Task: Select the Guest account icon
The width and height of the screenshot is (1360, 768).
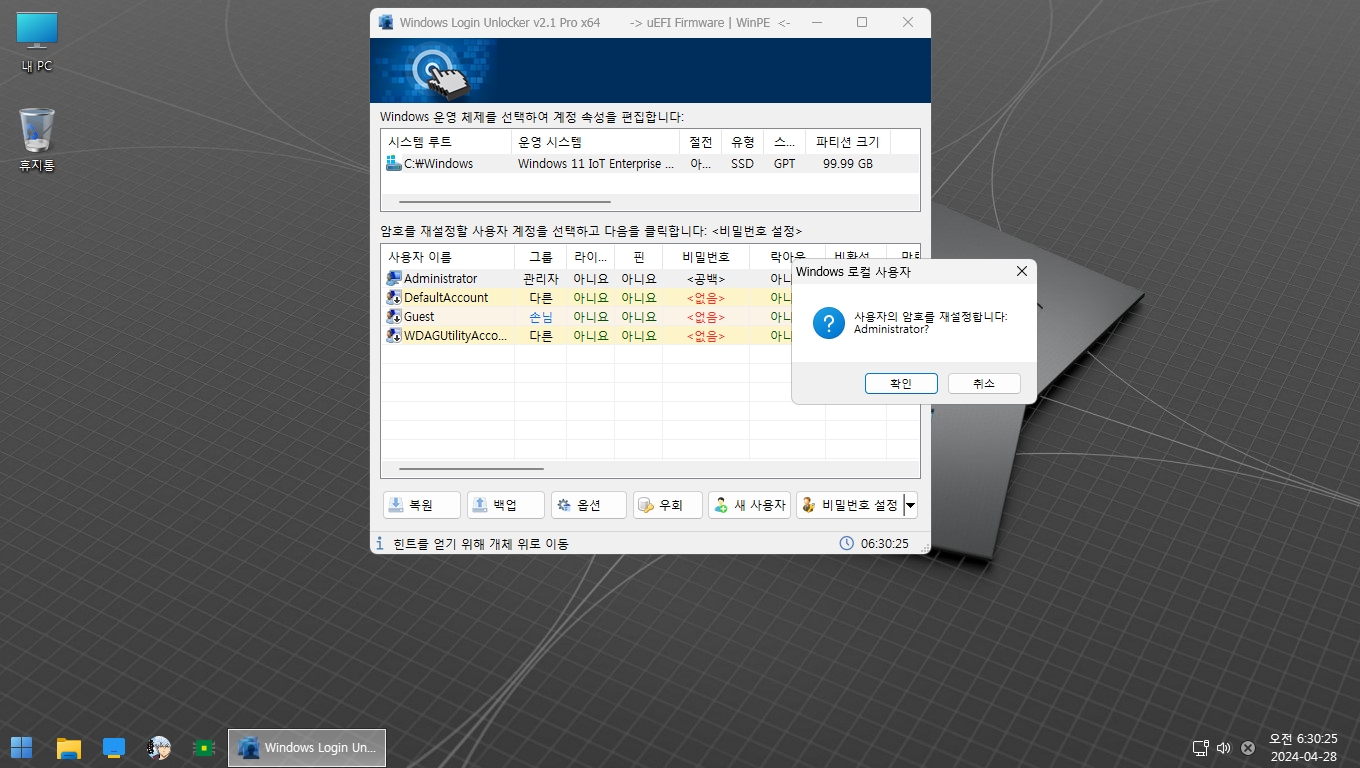Action: (394, 317)
